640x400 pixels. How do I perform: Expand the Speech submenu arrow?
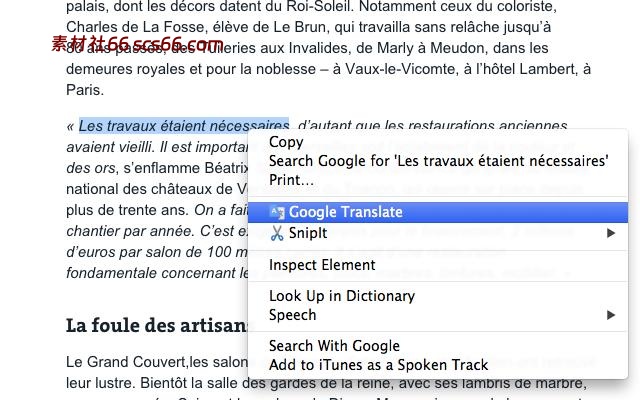point(611,315)
